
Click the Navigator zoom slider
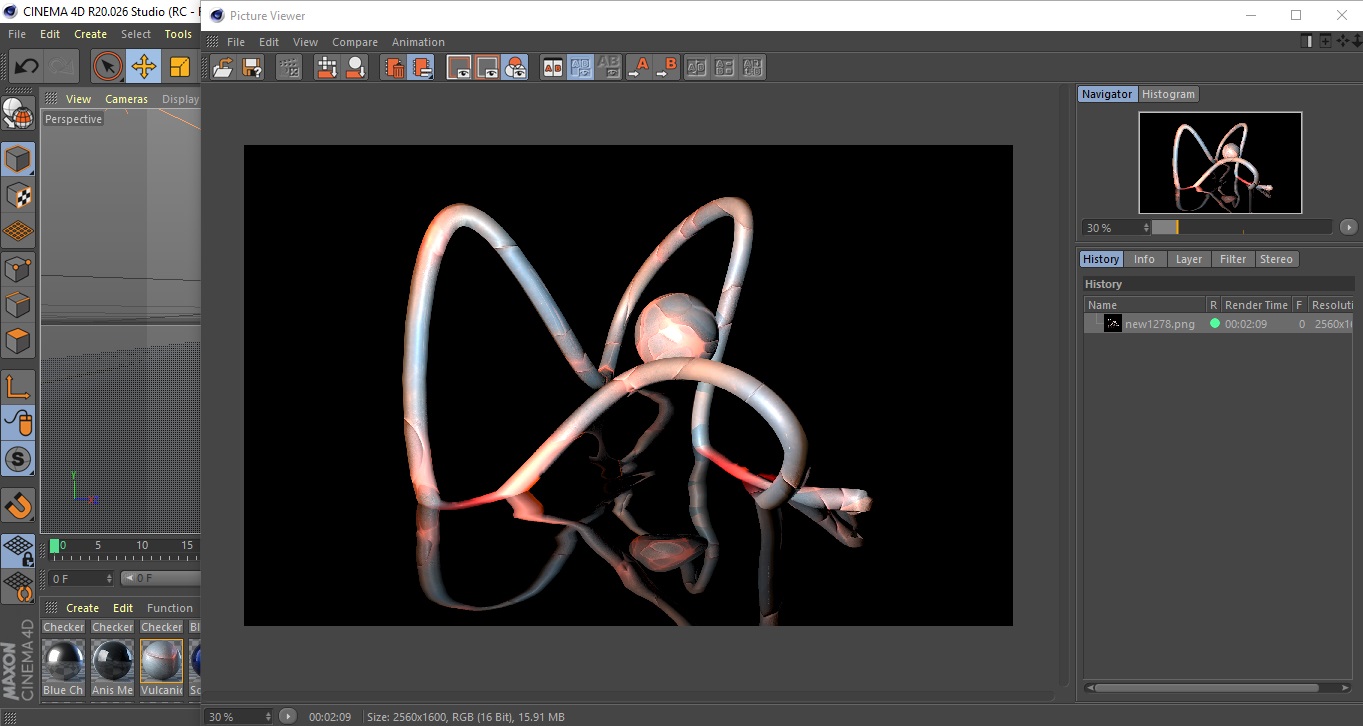pyautogui.click(x=1241, y=227)
